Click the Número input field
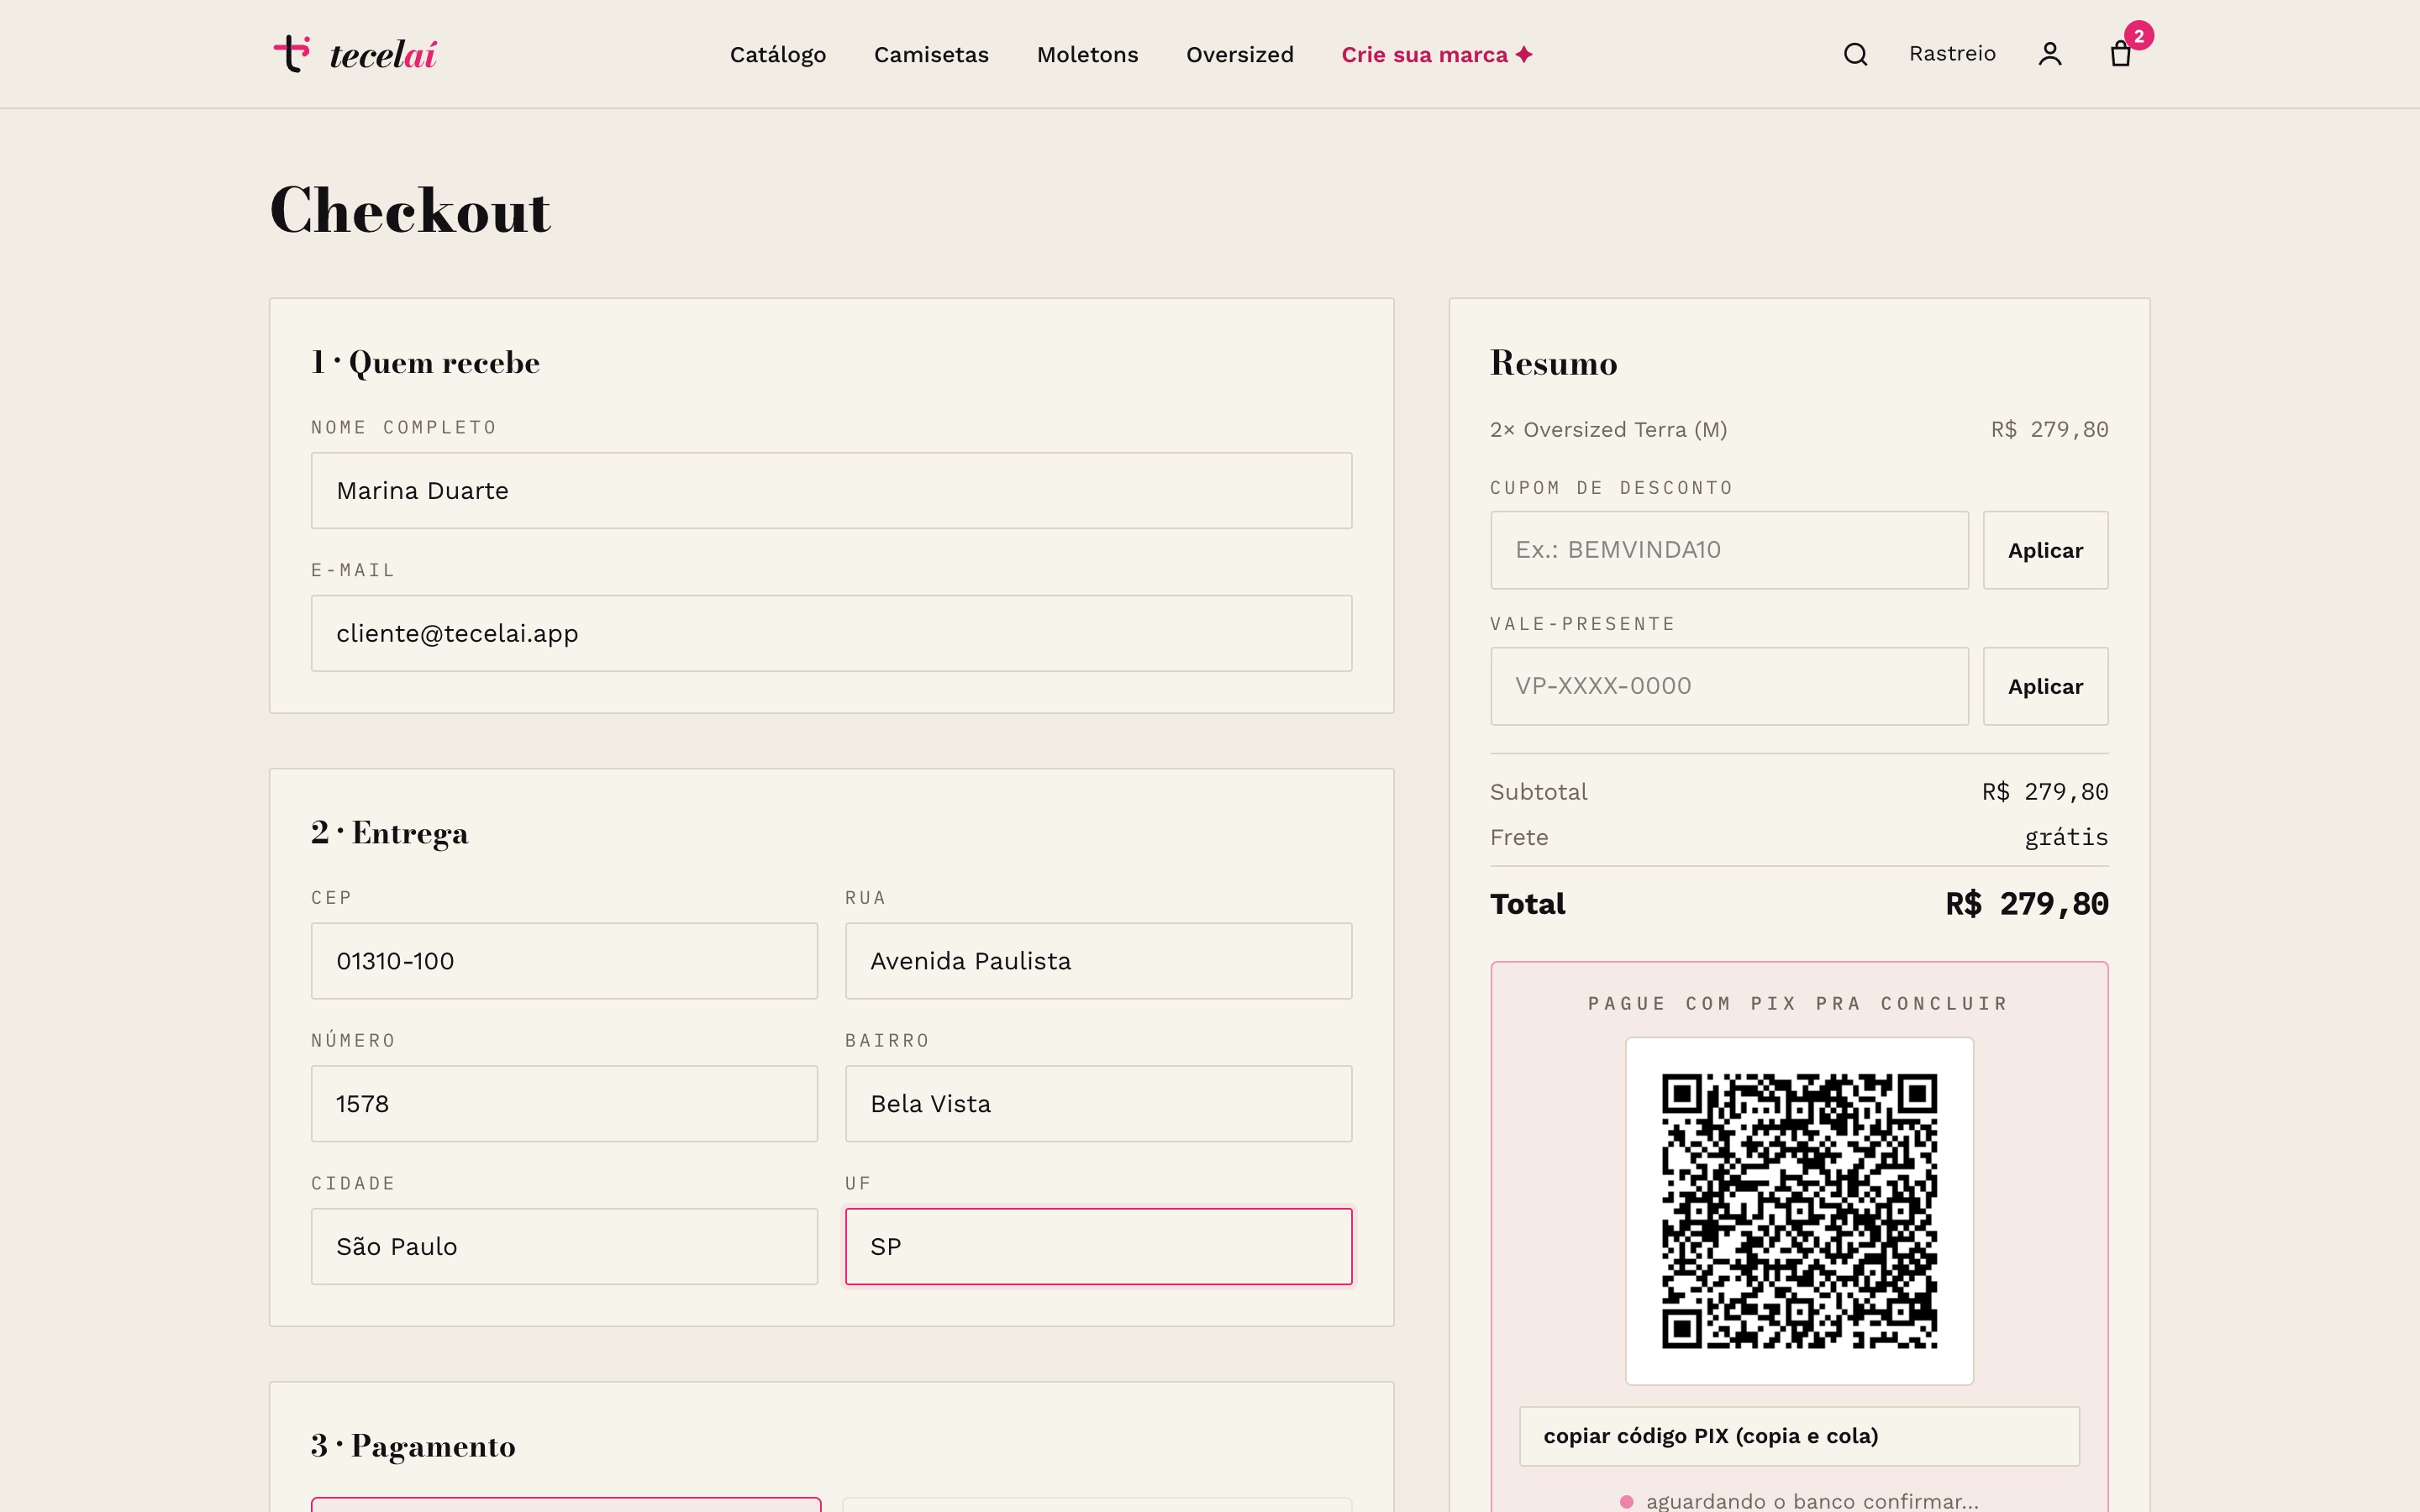 tap(564, 1104)
